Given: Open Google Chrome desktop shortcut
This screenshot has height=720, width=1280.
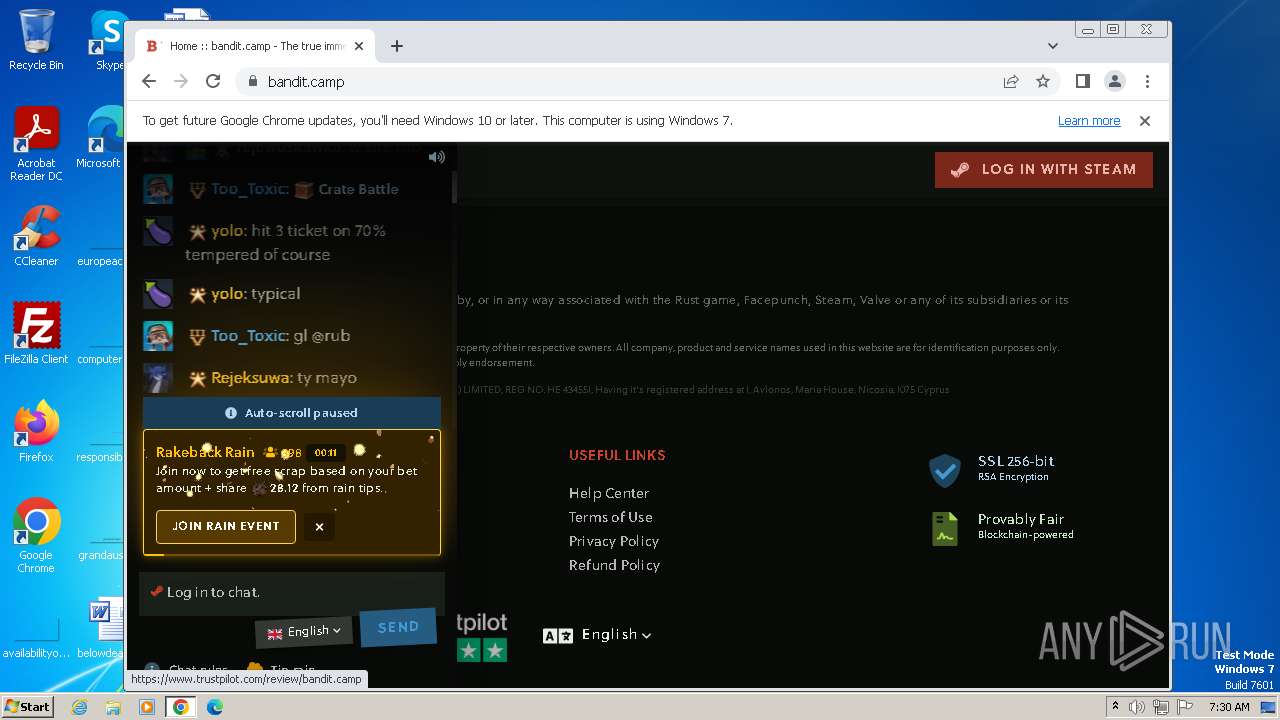Looking at the screenshot, I should point(36,536).
